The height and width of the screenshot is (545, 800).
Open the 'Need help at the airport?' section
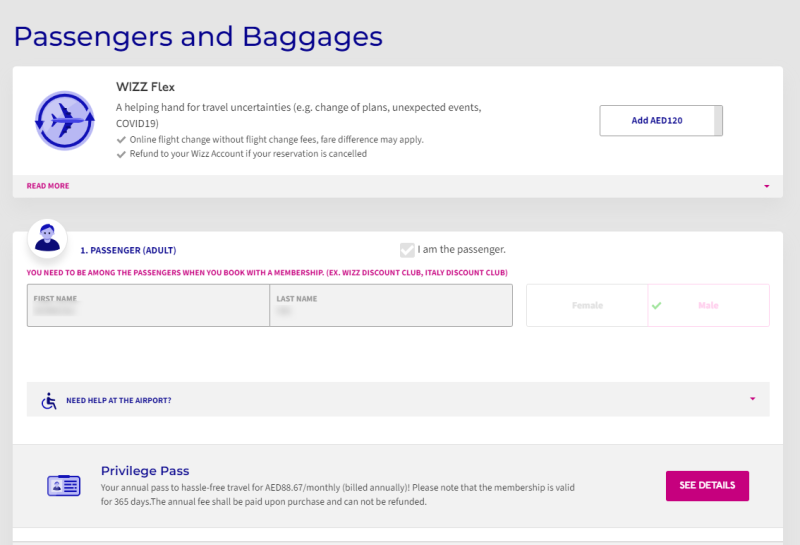pos(118,400)
